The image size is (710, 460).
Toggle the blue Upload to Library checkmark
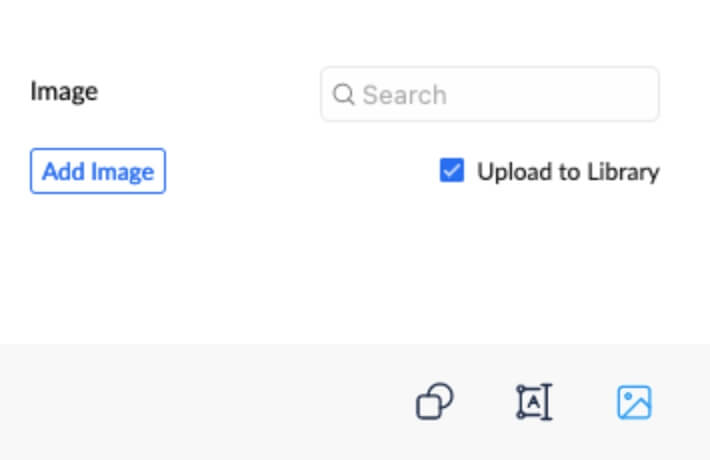coord(452,171)
